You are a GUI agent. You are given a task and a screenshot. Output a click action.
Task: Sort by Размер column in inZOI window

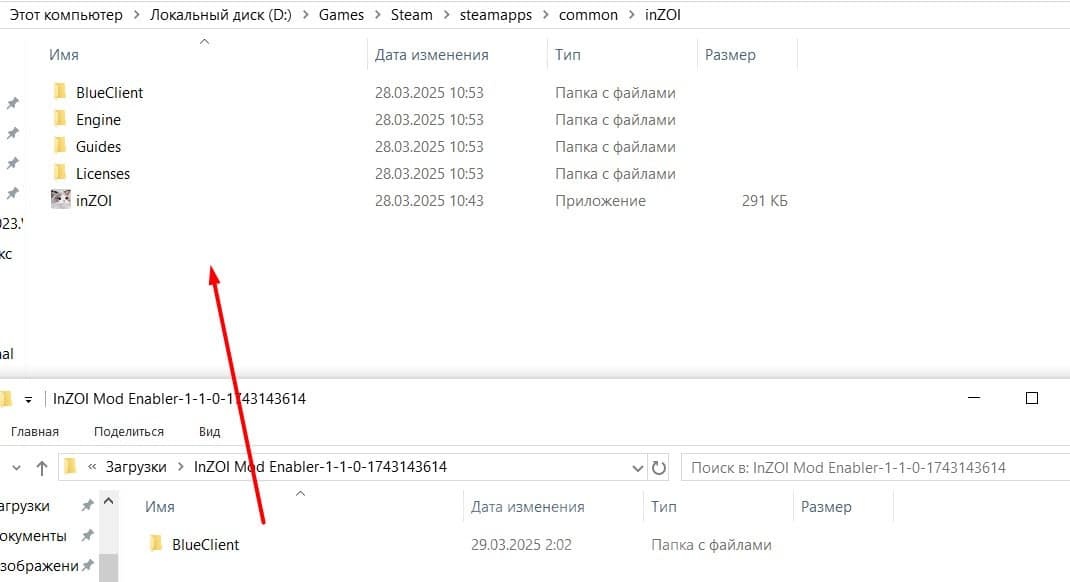click(730, 55)
